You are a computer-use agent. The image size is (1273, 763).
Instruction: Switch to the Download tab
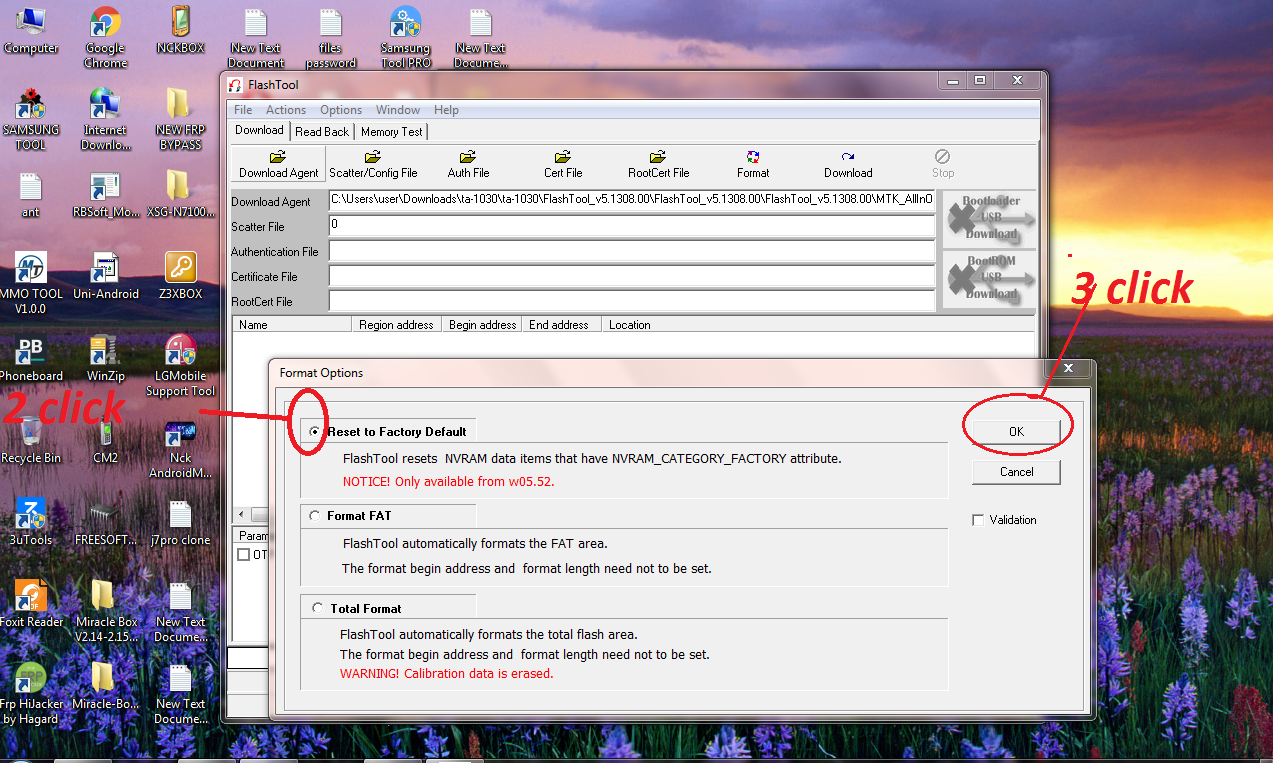point(259,130)
